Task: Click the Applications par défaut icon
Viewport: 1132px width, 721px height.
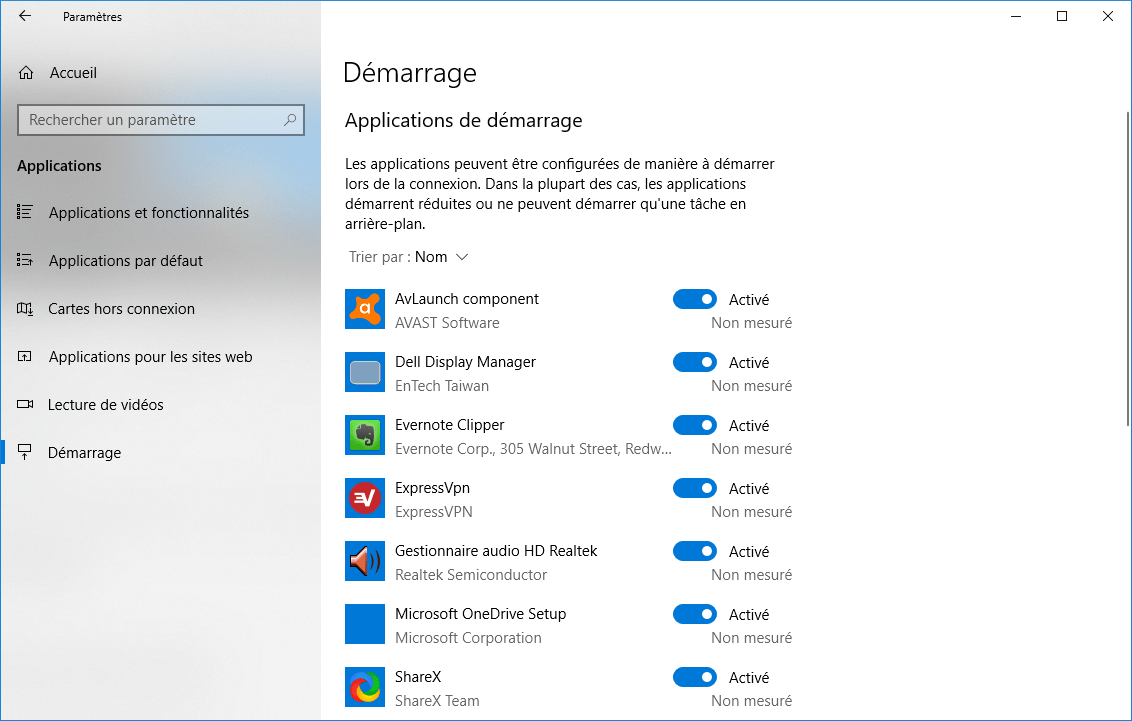Action: 25,260
